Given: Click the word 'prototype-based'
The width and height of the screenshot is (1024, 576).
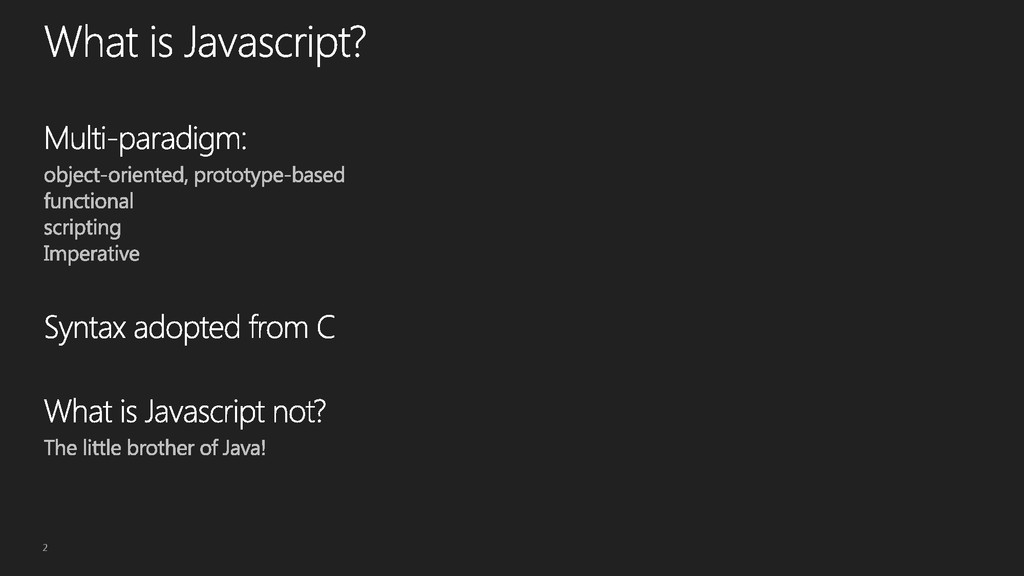Looking at the screenshot, I should click(269, 176).
